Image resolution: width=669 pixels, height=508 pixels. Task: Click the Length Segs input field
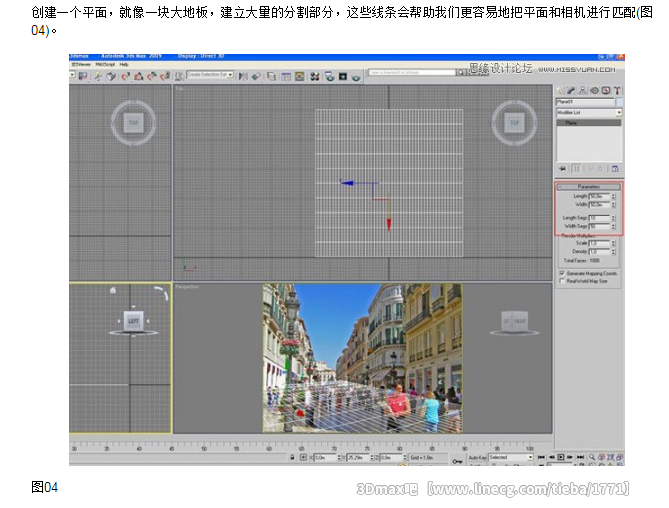[x=599, y=218]
